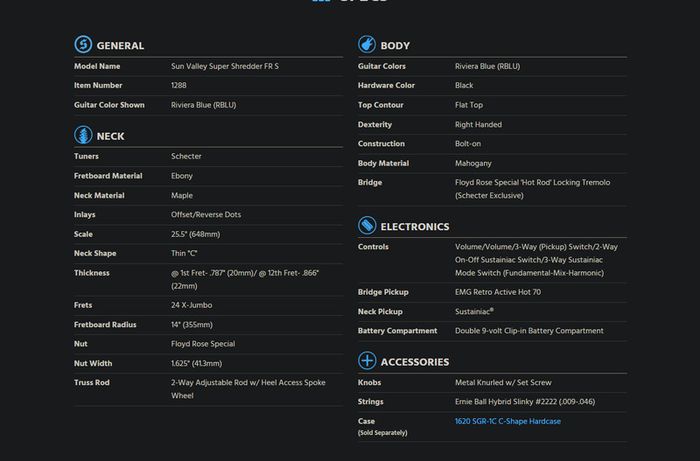Click the Truss Rod specification row

208,389
